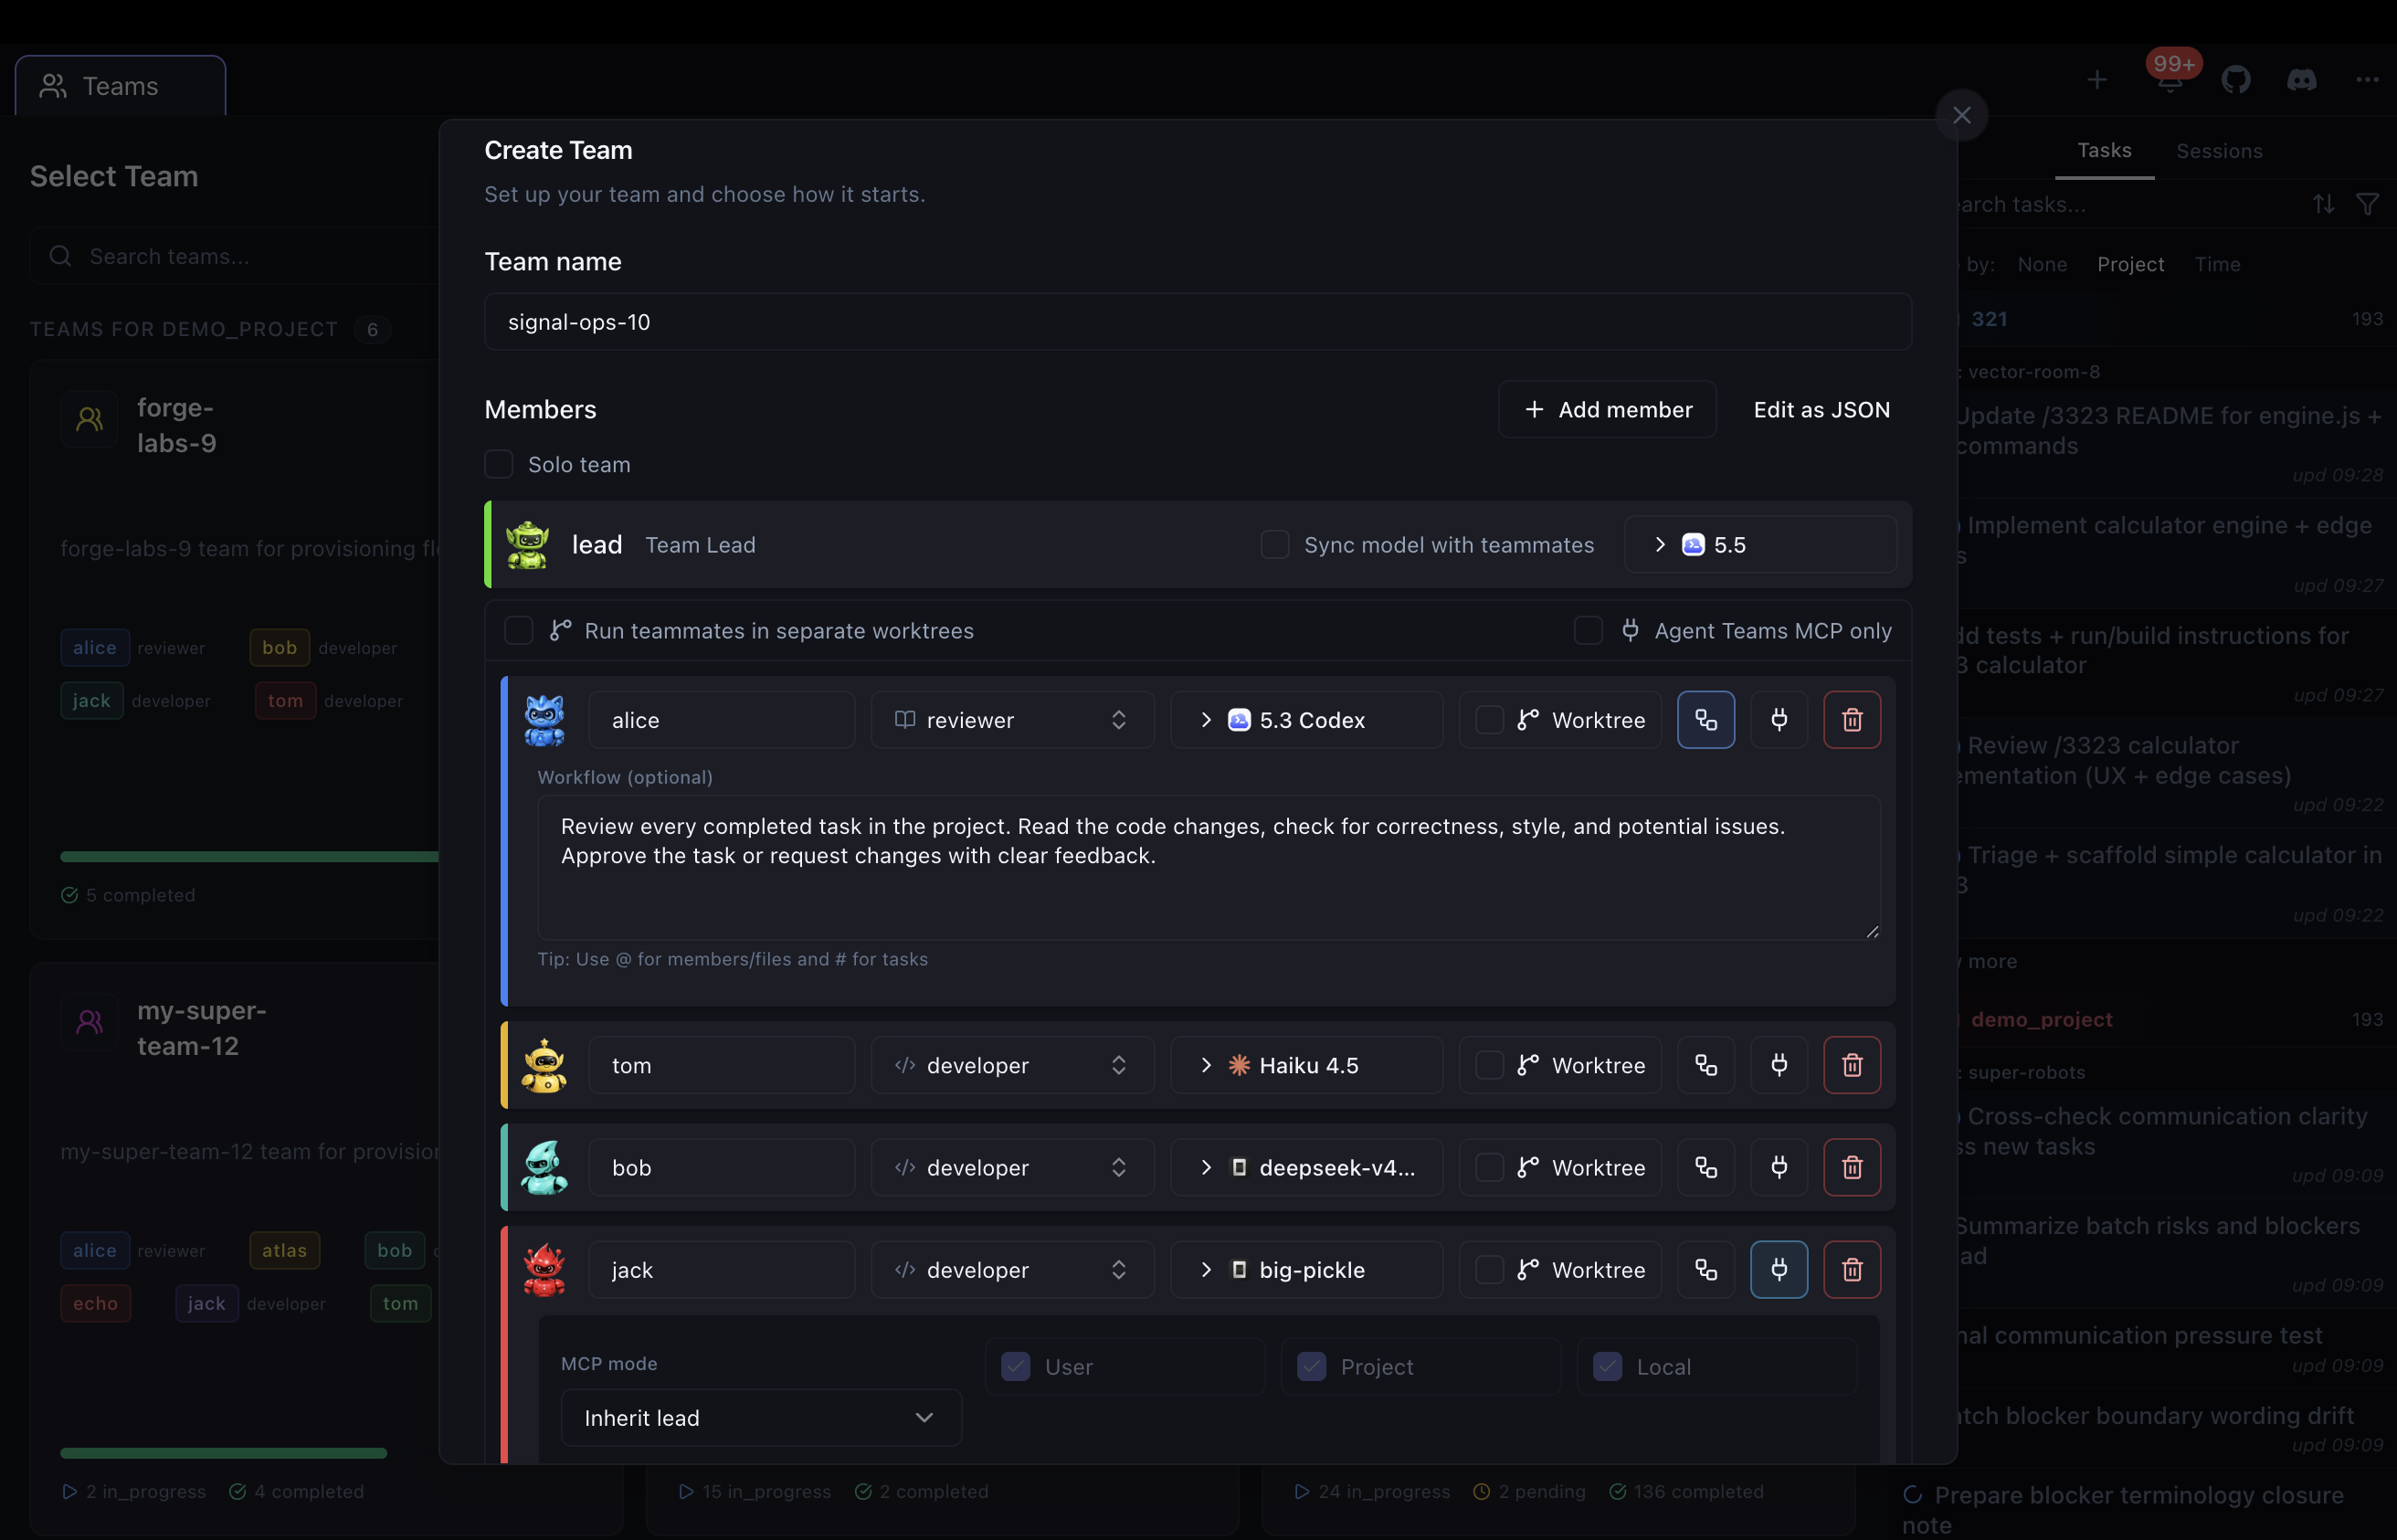Open alice's reviewer role dropdown
This screenshot has height=1540, width=2397.
[x=1012, y=720]
